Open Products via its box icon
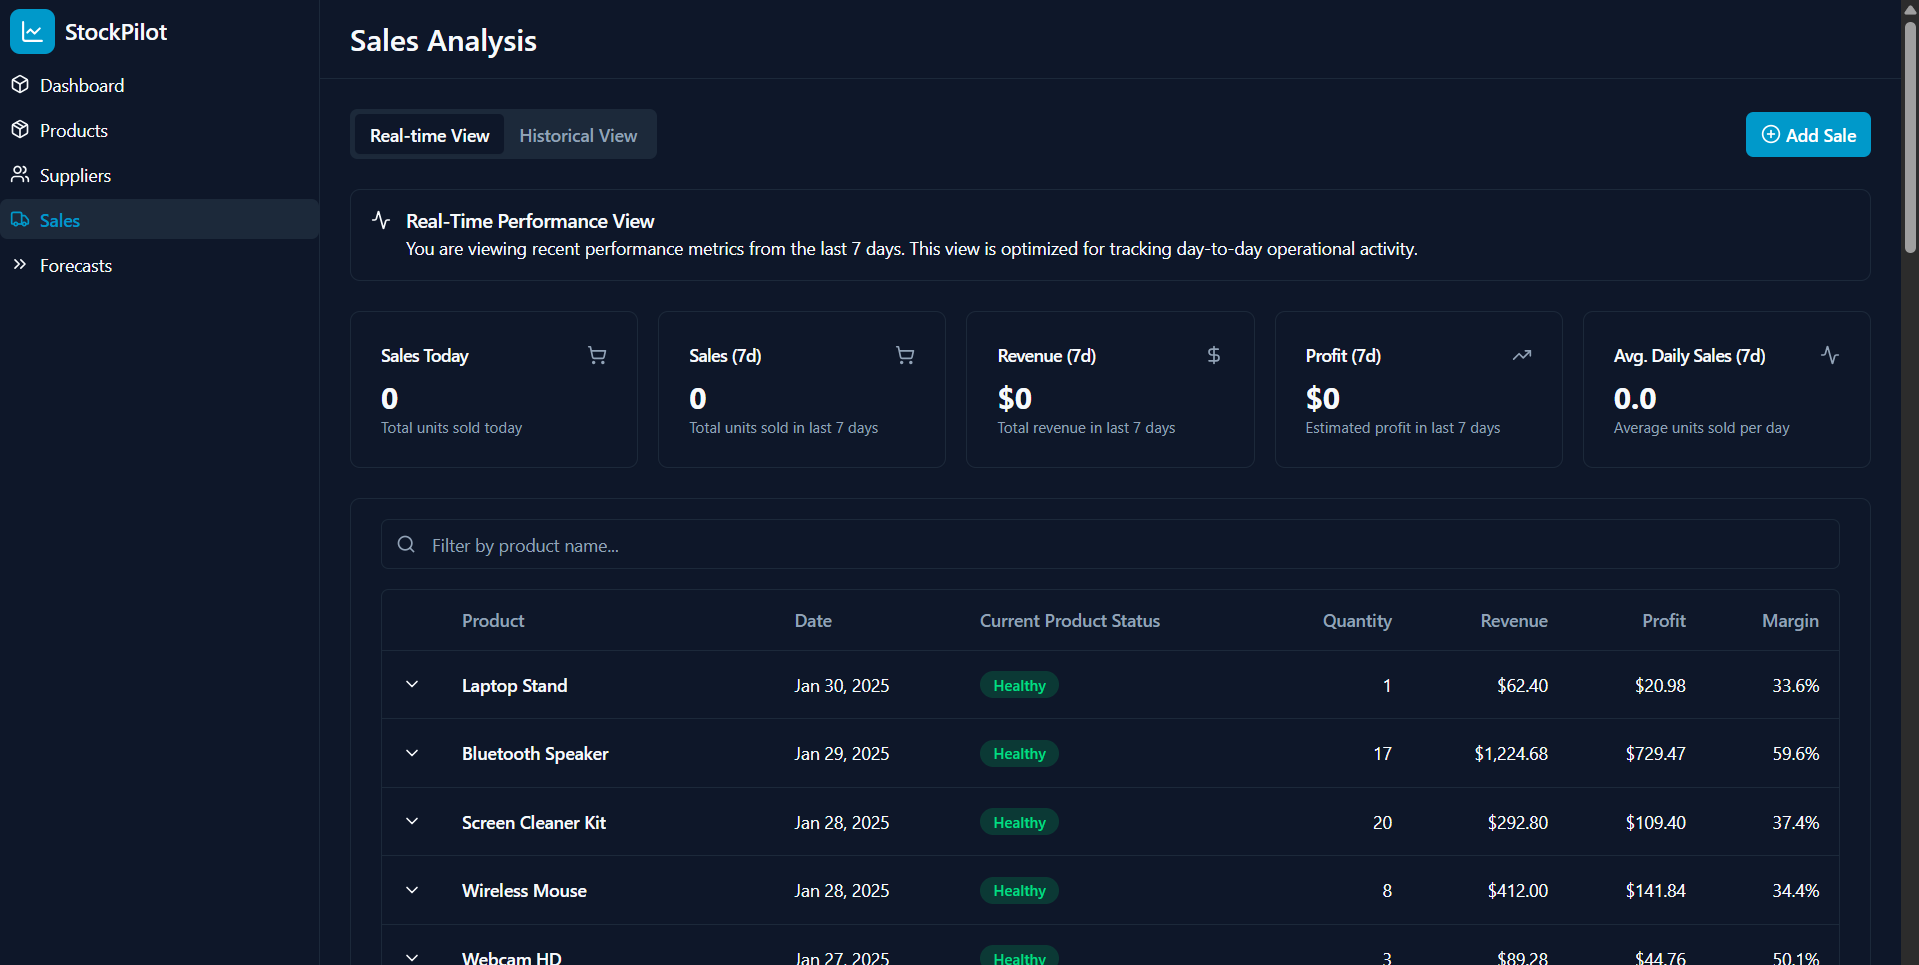The height and width of the screenshot is (965, 1919). pyautogui.click(x=21, y=129)
